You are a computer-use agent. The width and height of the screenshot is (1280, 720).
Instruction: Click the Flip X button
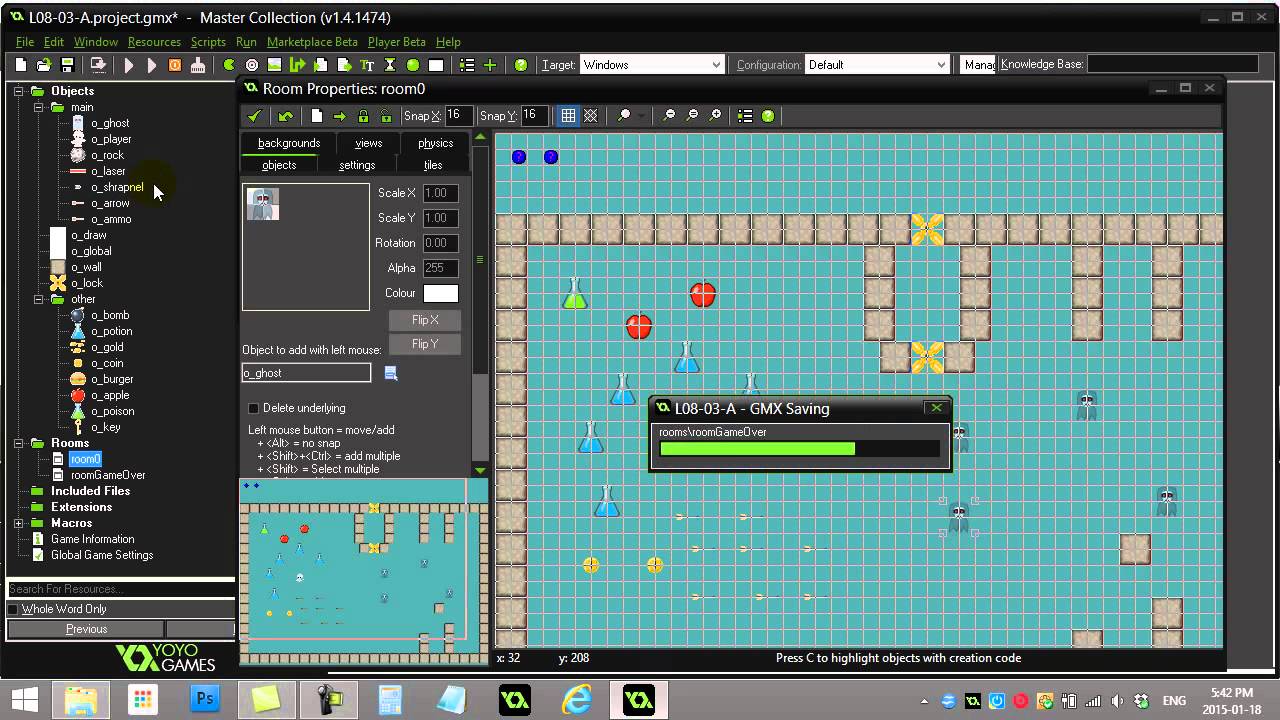[425, 320]
